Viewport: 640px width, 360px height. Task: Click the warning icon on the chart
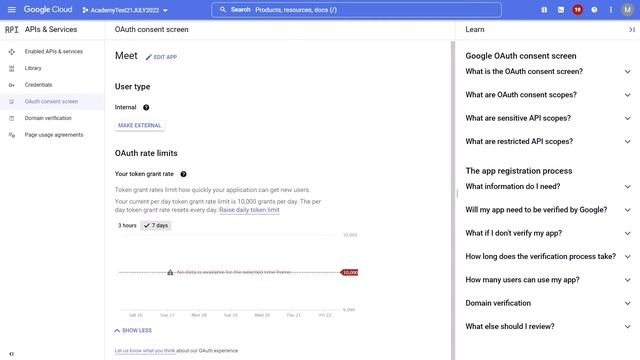pos(170,272)
